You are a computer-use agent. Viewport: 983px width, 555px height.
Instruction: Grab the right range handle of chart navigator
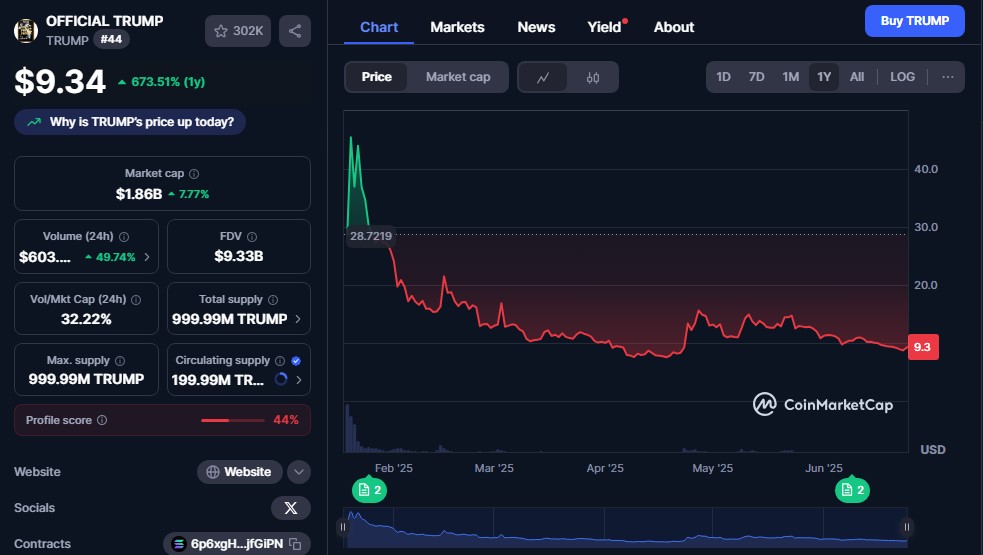pos(907,527)
